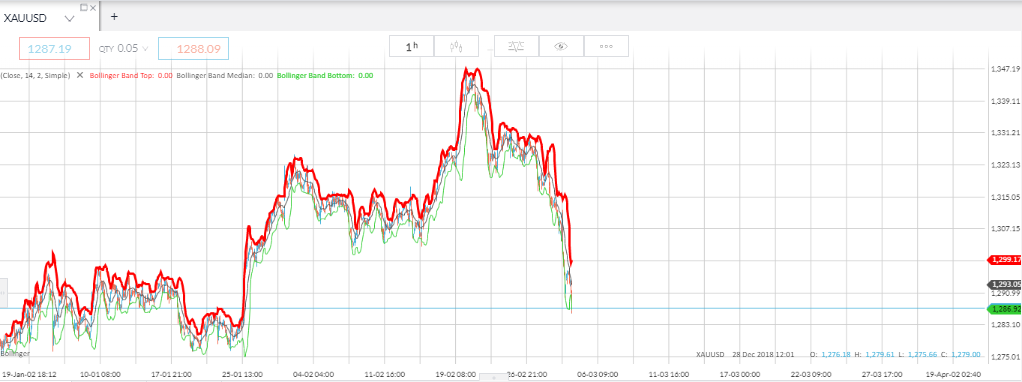
Task: Open the 1h timeframe selector
Action: [x=411, y=46]
